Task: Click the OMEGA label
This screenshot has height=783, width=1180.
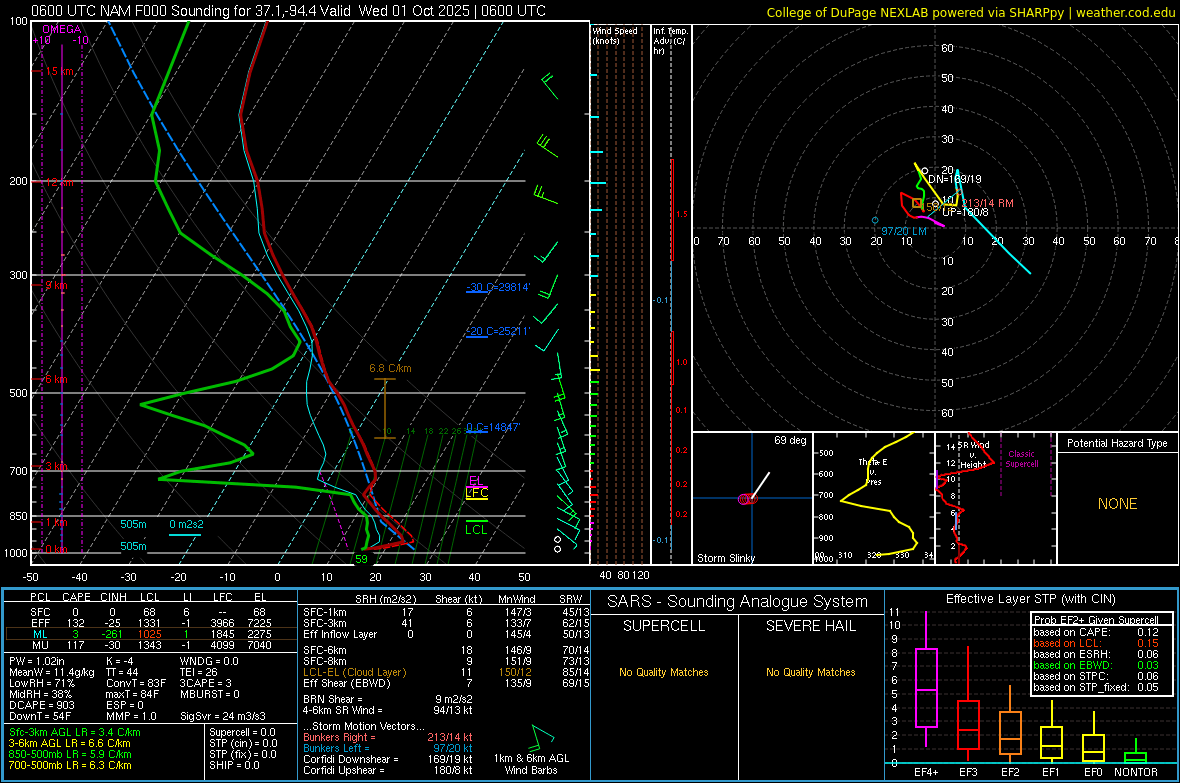Action: 62,29
